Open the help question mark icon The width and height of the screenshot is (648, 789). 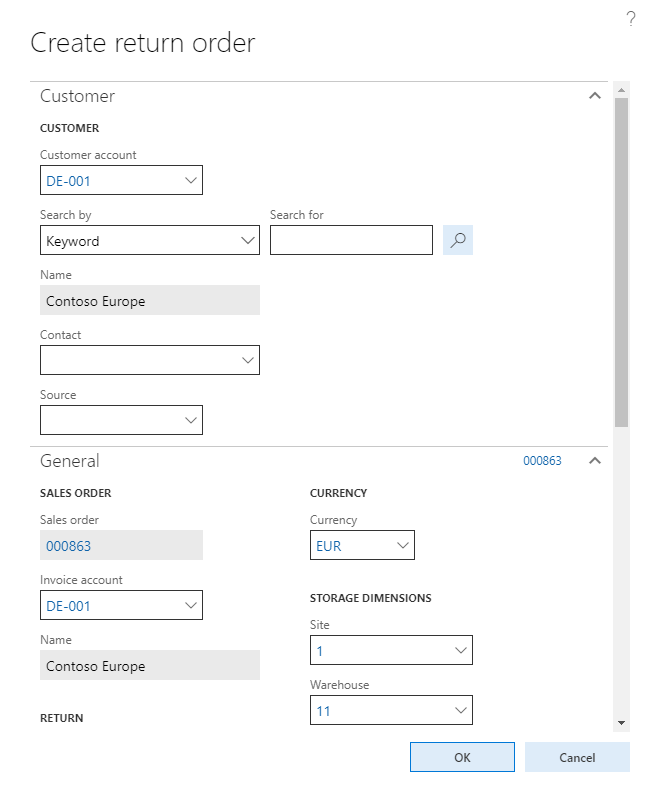(x=631, y=19)
